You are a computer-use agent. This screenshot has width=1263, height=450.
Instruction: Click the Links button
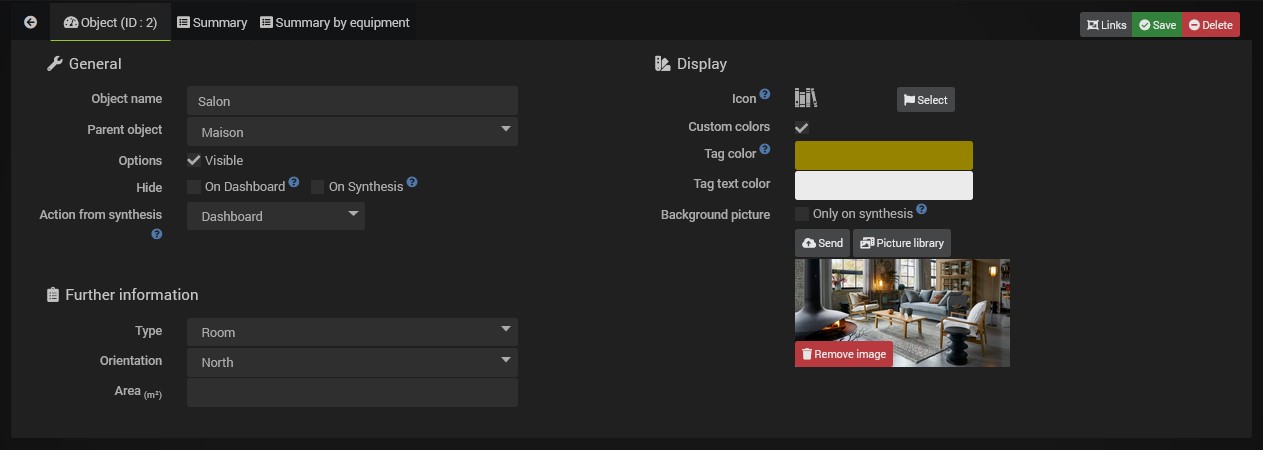point(1106,25)
